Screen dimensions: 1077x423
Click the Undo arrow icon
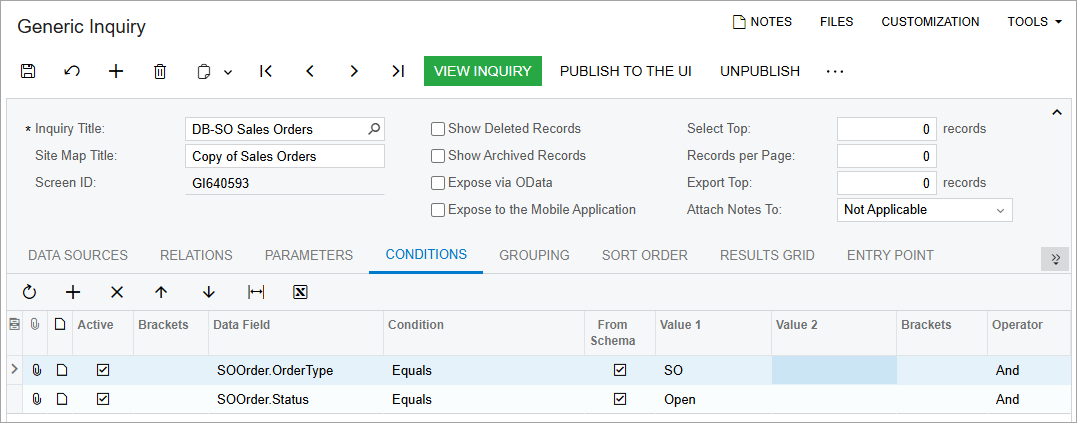pyautogui.click(x=72, y=71)
